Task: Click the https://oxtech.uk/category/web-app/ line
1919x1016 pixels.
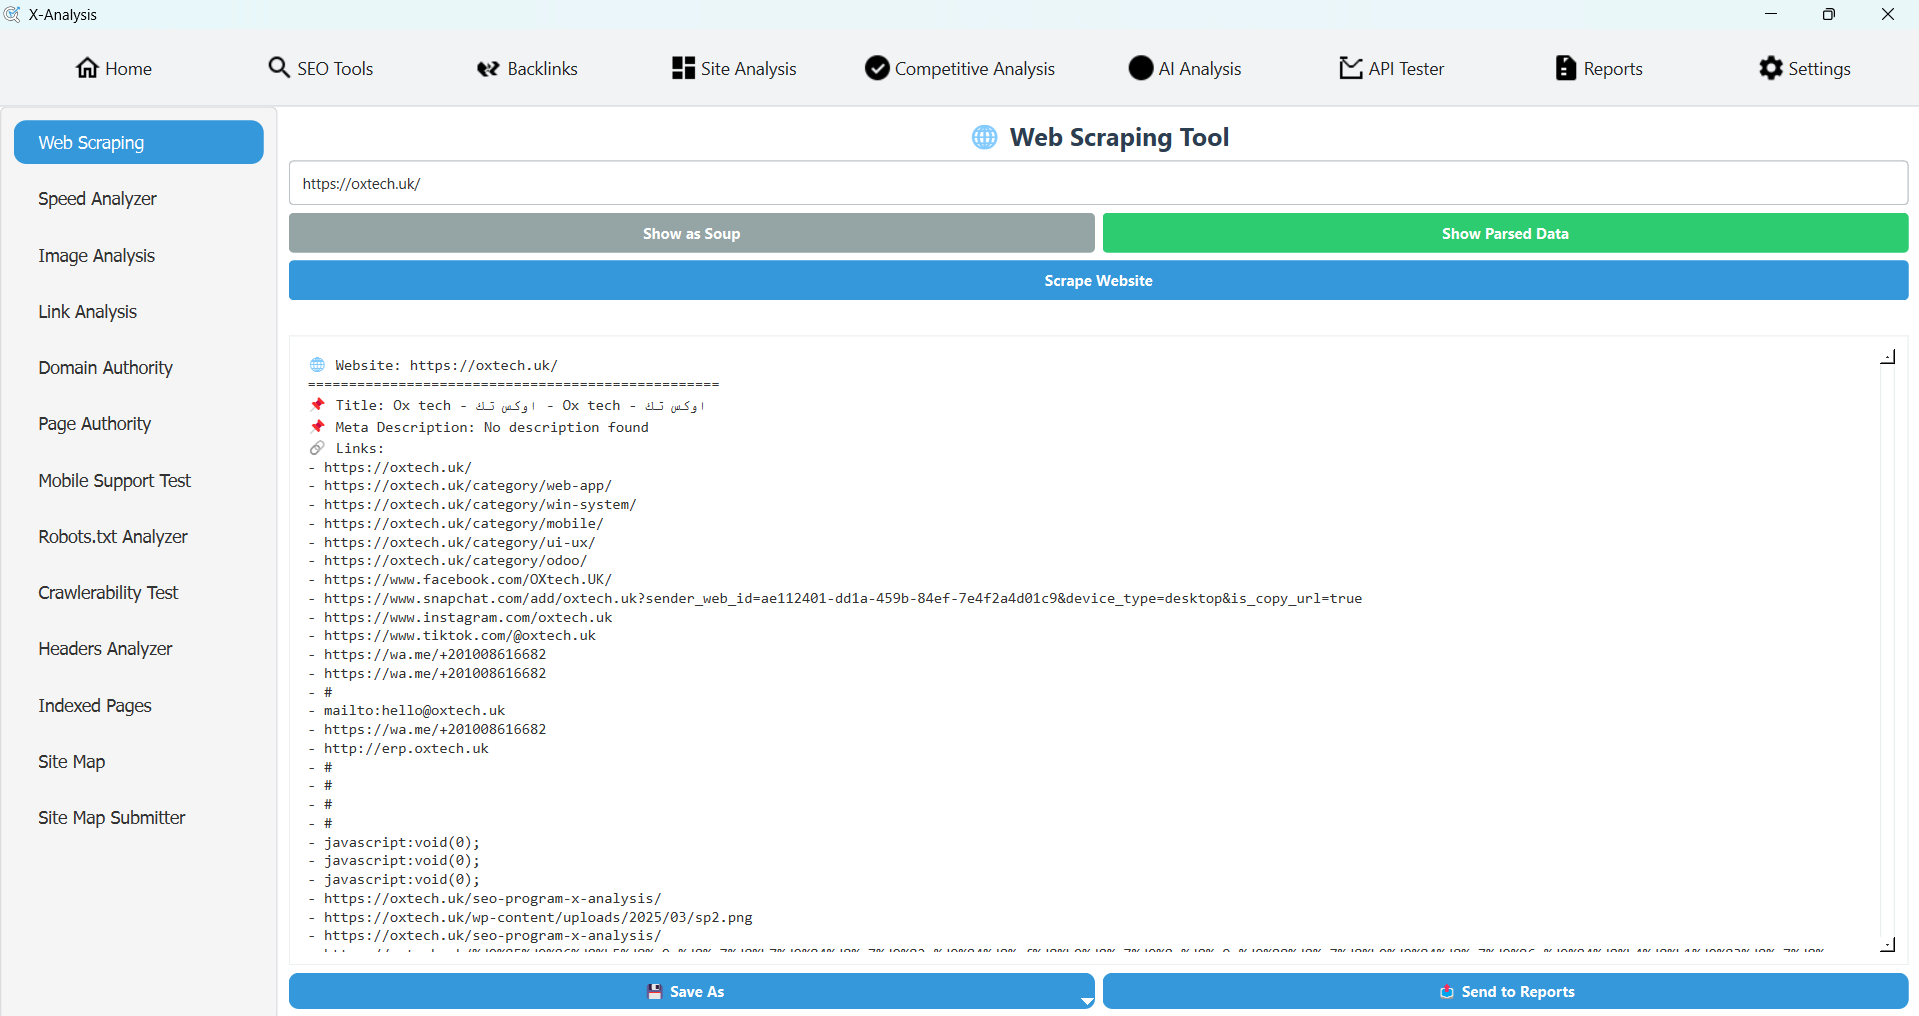Action: point(468,486)
